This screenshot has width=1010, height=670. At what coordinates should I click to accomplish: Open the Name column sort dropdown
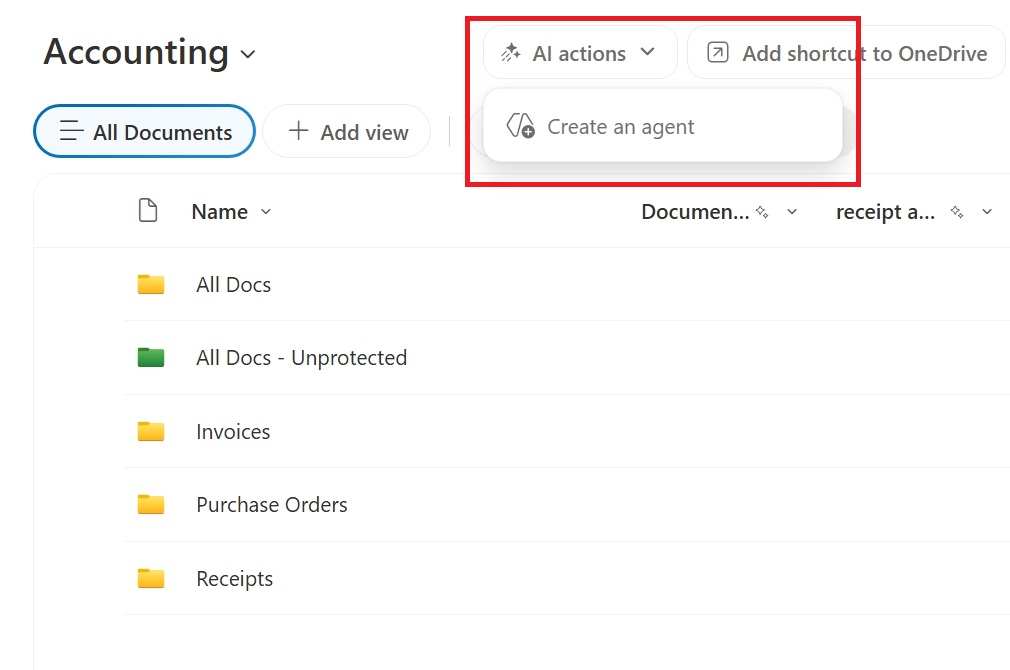265,212
